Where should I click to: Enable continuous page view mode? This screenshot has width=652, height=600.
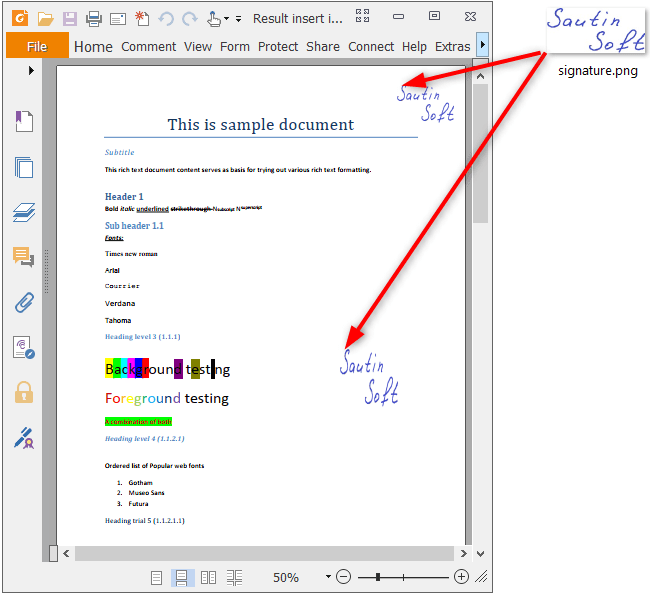pyautogui.click(x=182, y=577)
